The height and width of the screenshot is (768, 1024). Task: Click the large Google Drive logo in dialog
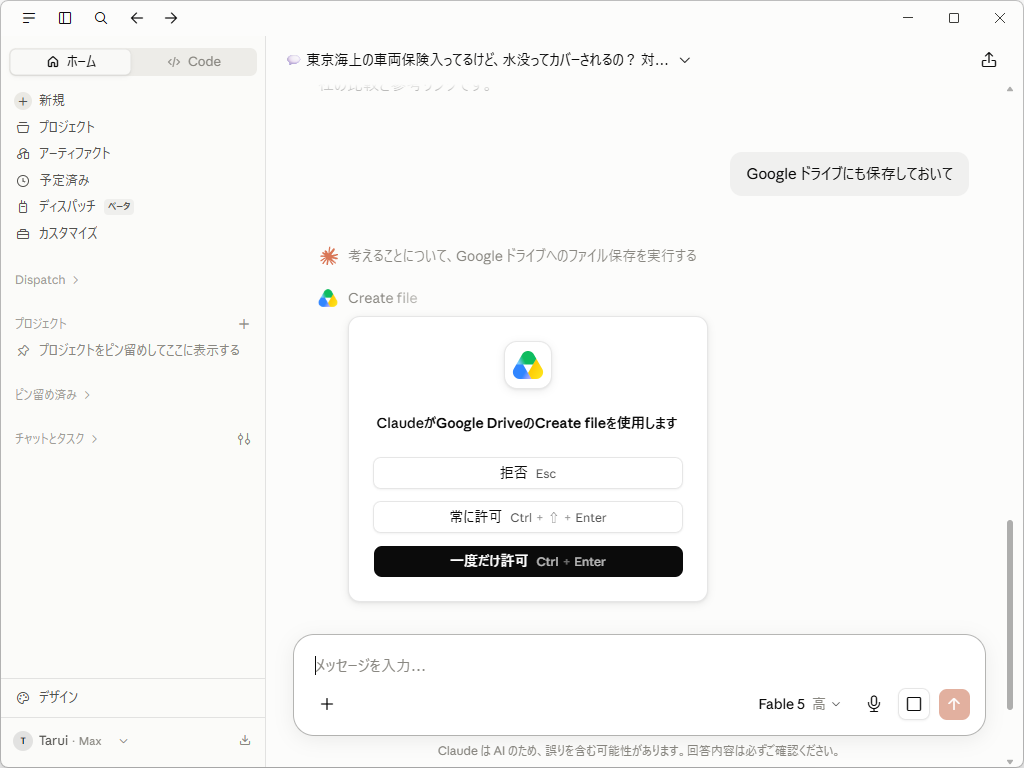[528, 365]
